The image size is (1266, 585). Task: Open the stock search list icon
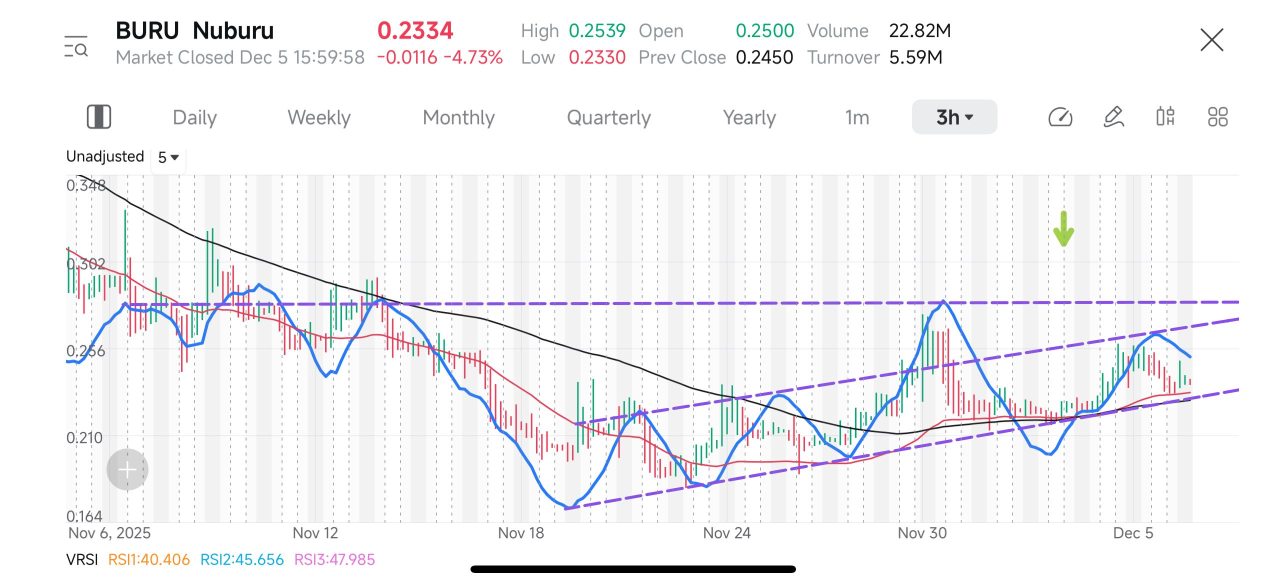pos(76,46)
